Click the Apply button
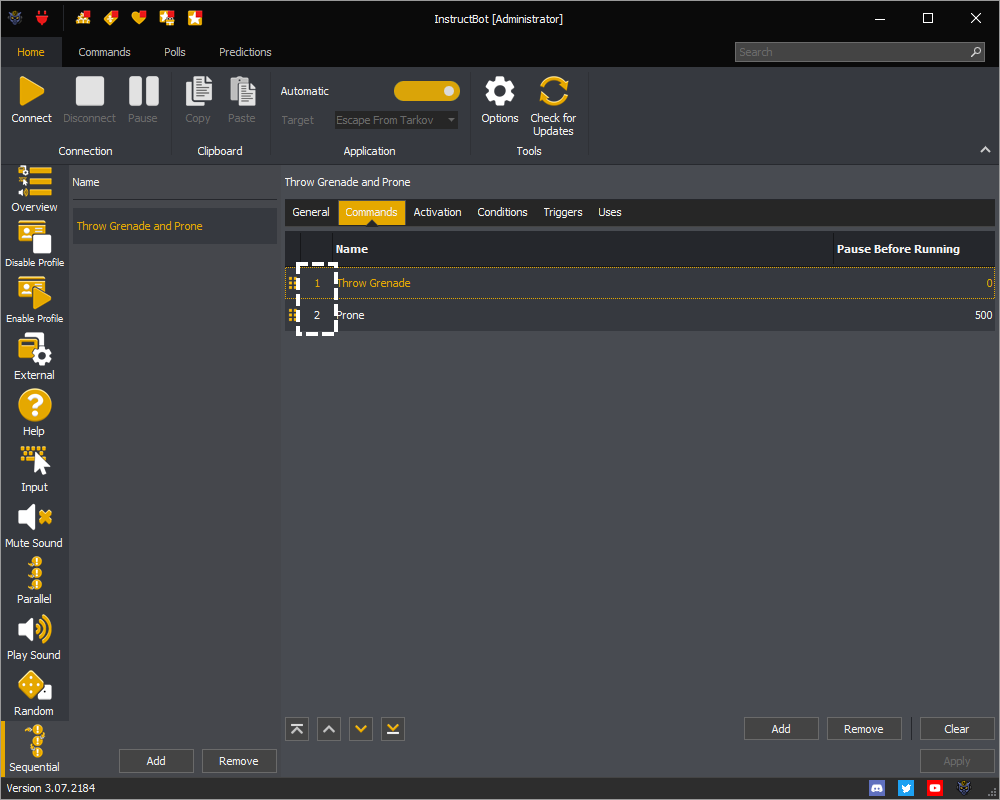 pos(957,761)
